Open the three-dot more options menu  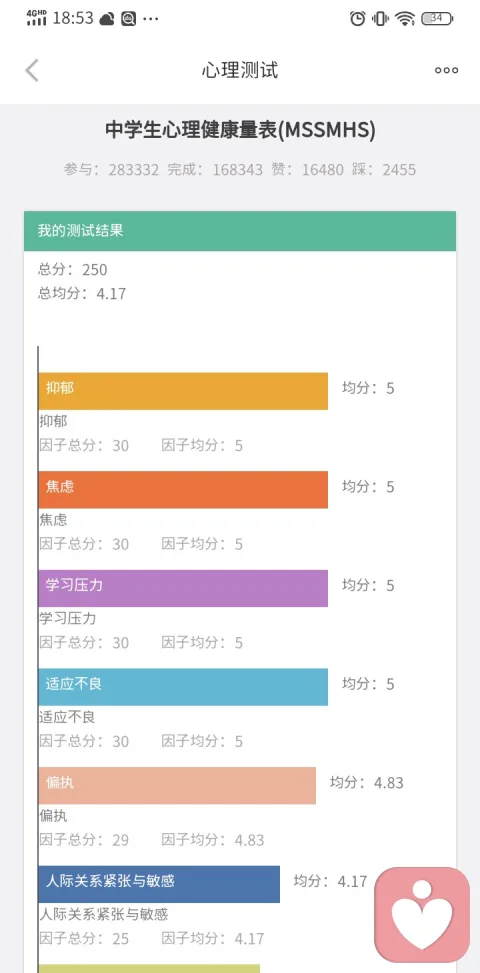click(x=447, y=70)
